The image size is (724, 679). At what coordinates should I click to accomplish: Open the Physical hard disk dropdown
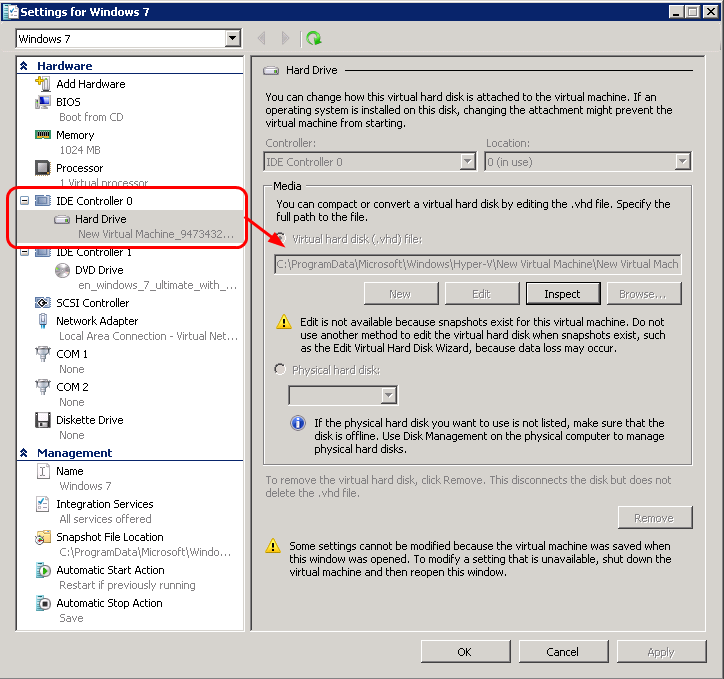click(x=389, y=395)
